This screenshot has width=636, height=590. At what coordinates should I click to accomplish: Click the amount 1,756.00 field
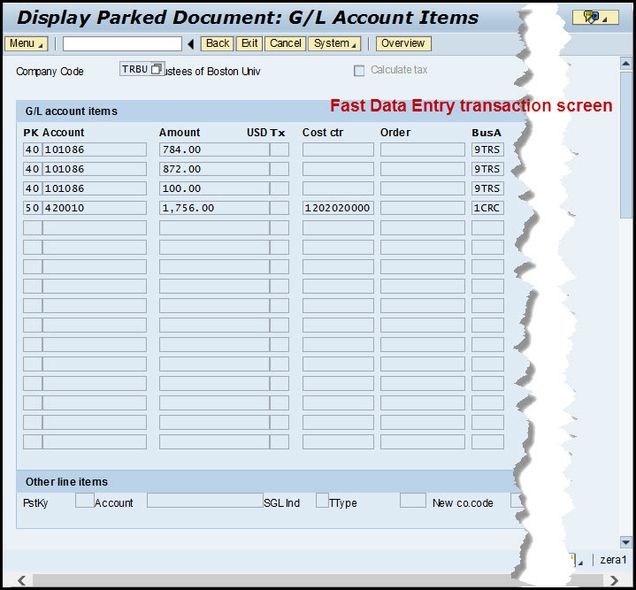pyautogui.click(x=214, y=208)
